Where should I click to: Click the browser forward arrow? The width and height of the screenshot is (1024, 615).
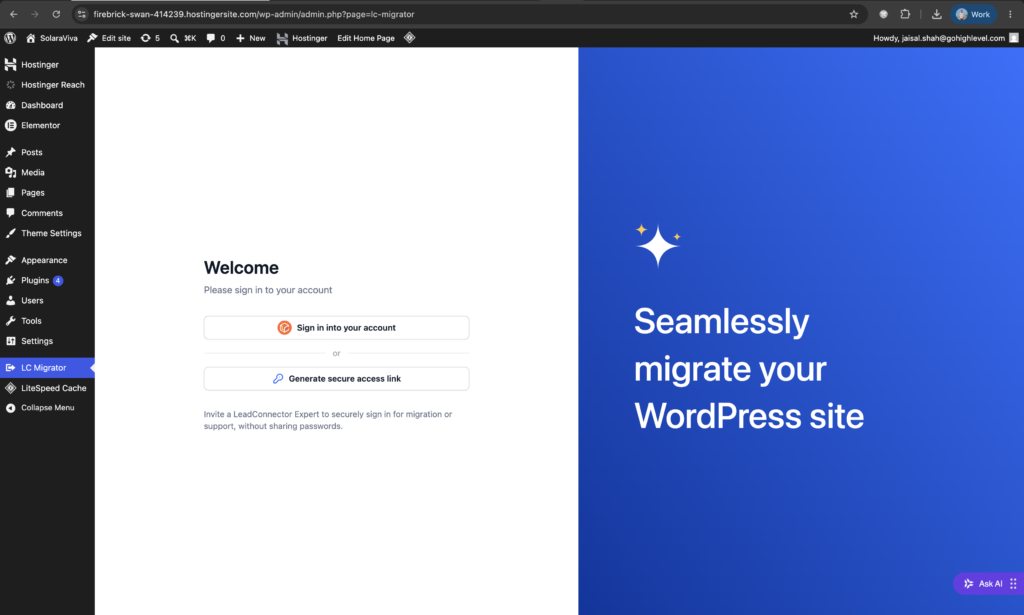tap(35, 14)
